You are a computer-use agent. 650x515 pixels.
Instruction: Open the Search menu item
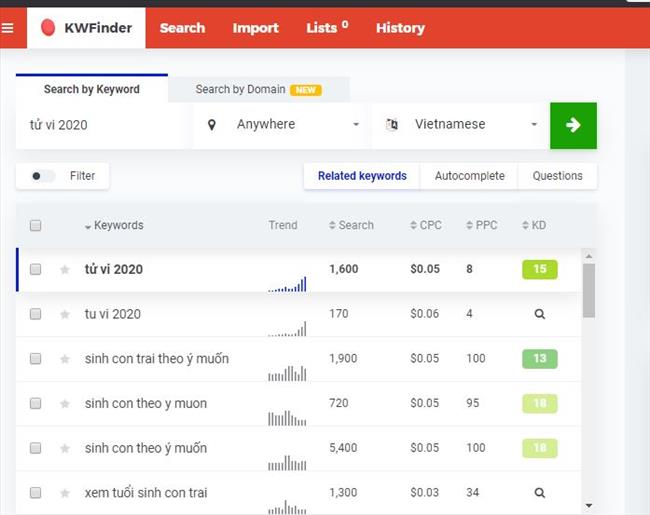click(x=182, y=28)
